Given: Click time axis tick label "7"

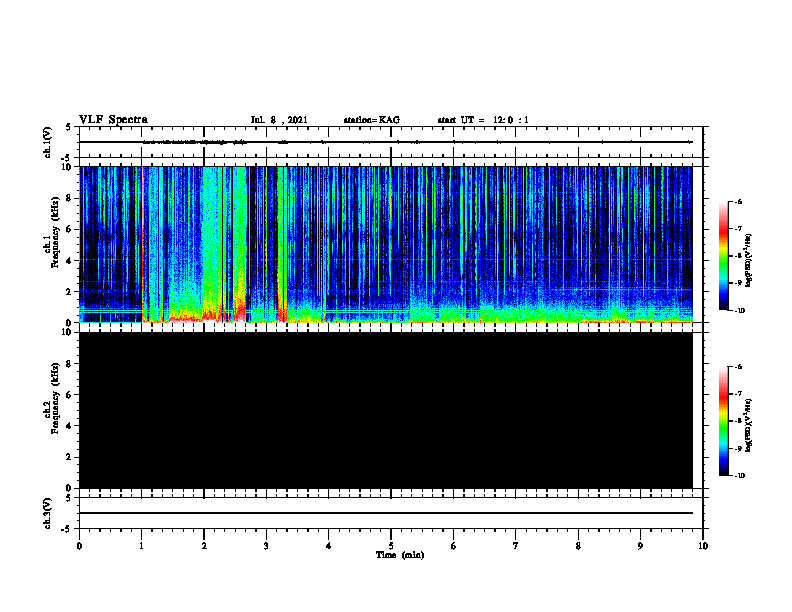Looking at the screenshot, I should (x=516, y=546).
